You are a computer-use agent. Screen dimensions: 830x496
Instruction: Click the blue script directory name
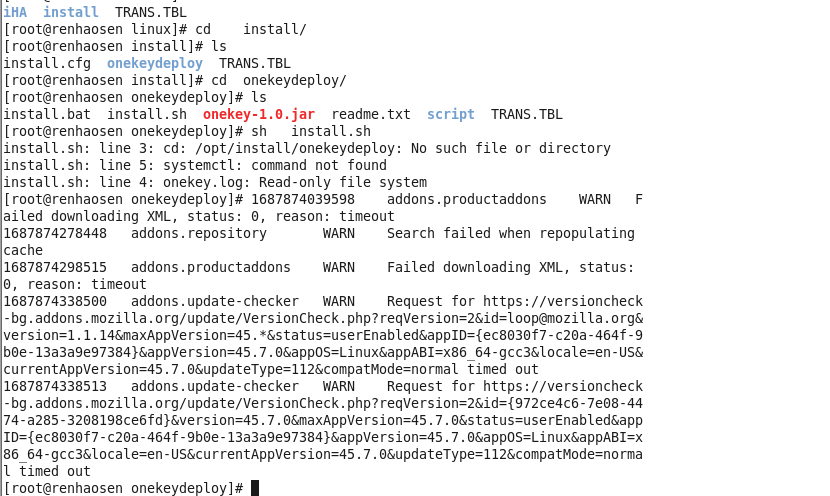[x=450, y=114]
